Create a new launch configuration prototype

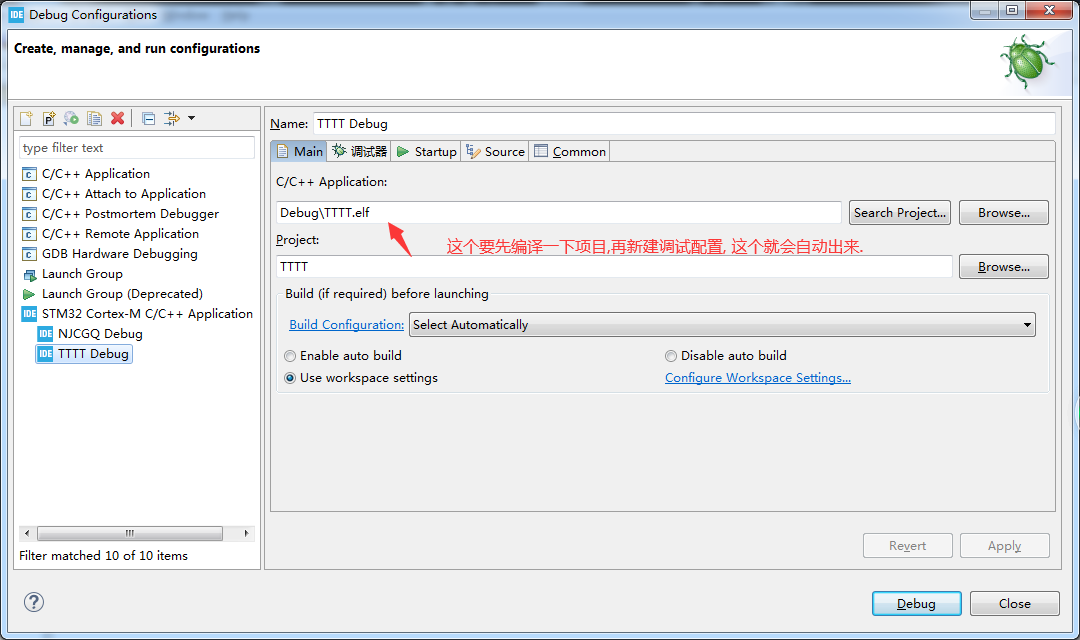tap(48, 118)
